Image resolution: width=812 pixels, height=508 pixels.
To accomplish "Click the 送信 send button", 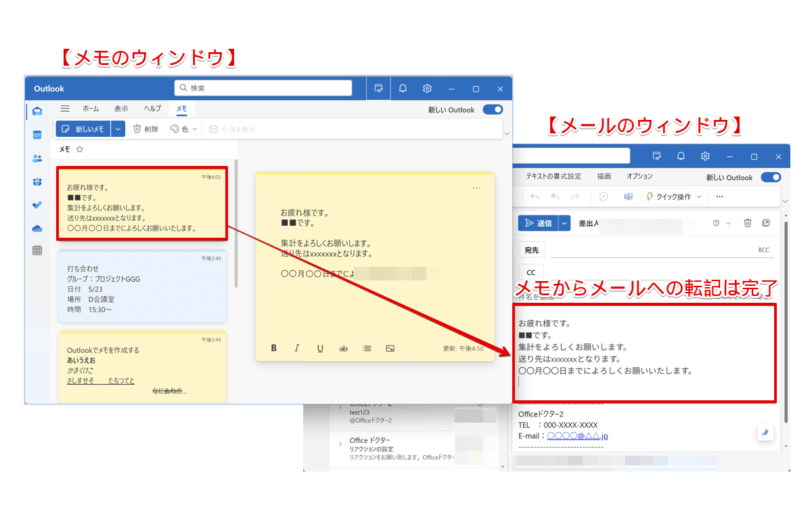I will pos(538,223).
